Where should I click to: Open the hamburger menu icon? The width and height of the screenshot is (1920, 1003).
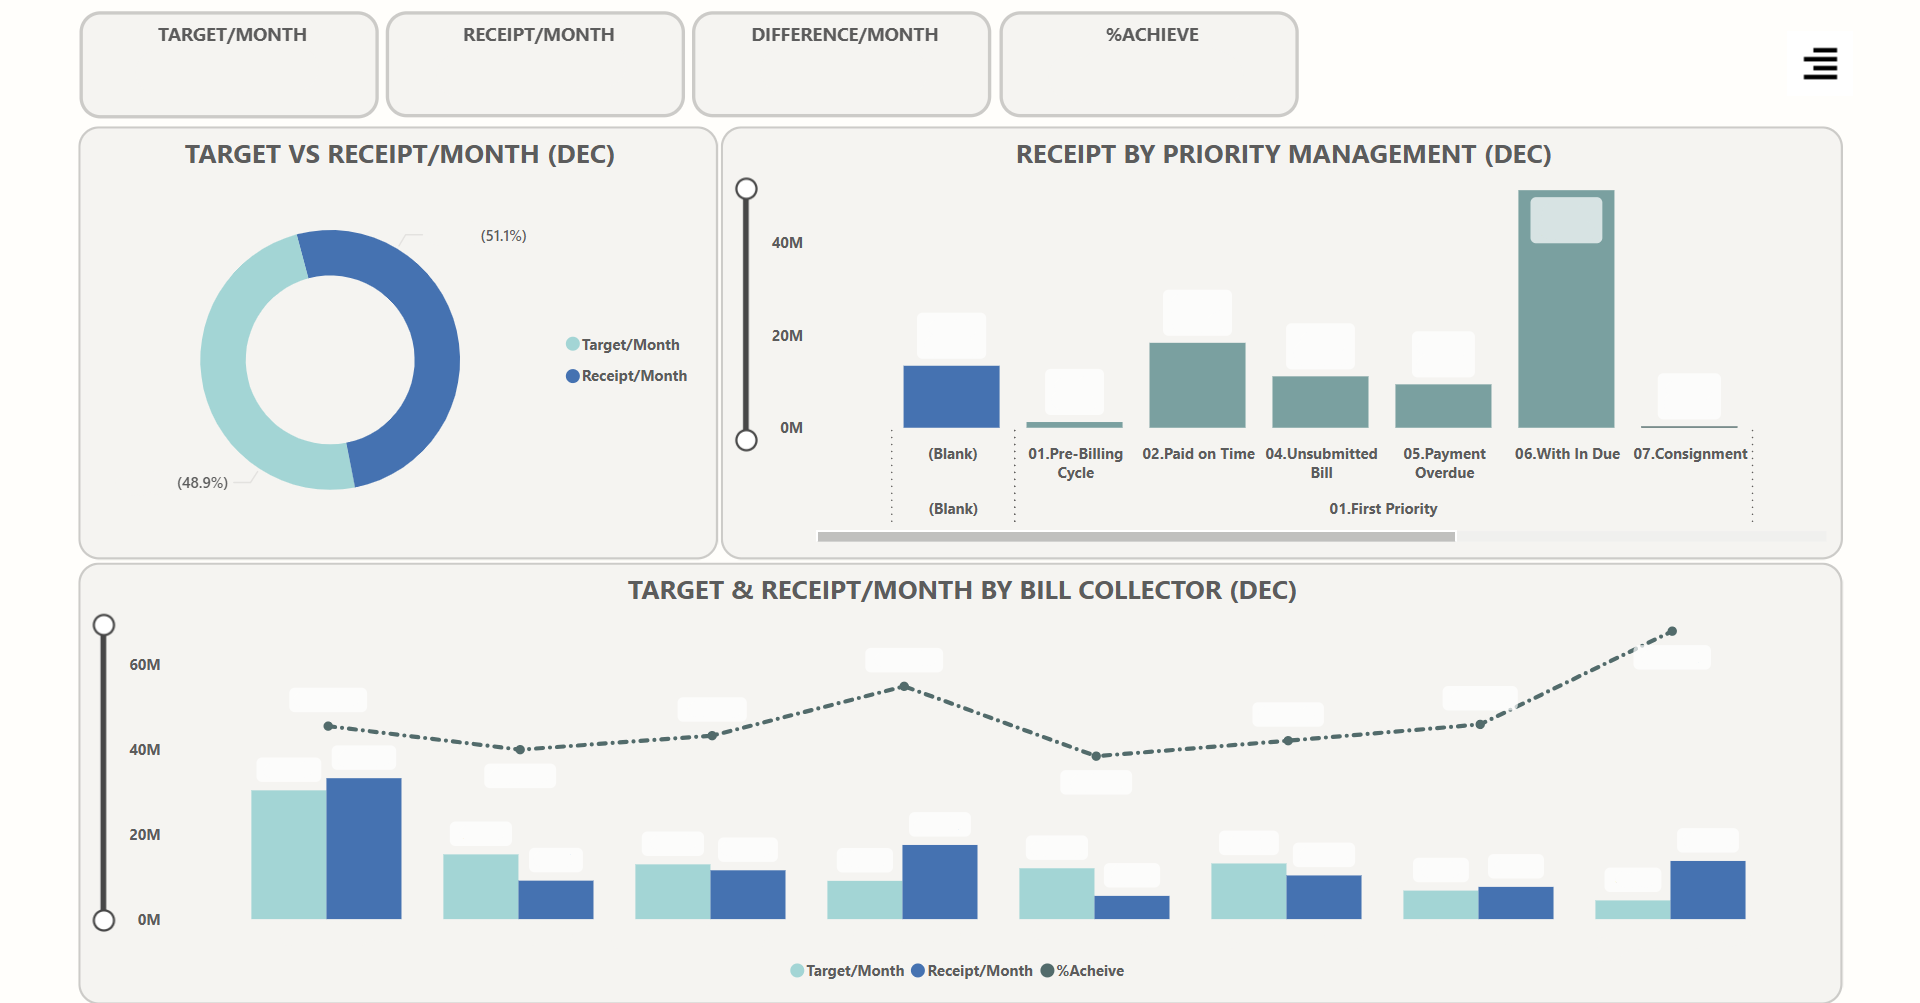tap(1820, 64)
